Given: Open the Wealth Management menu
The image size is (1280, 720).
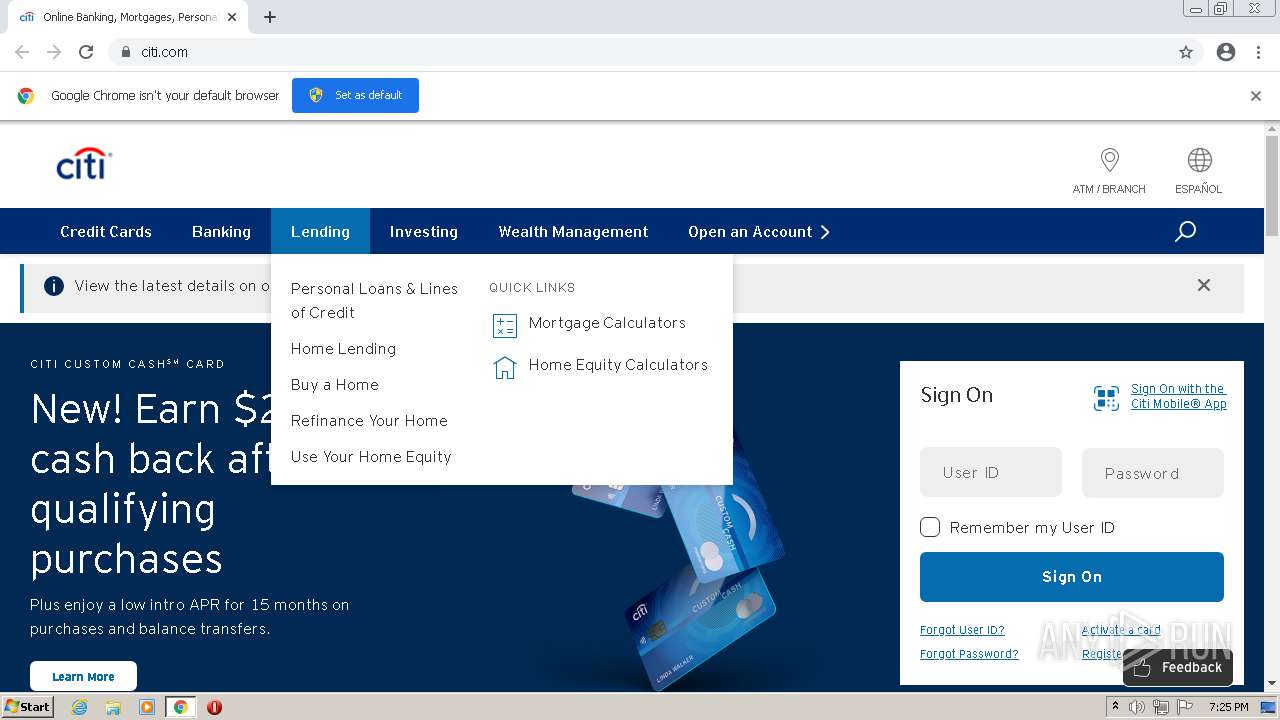Looking at the screenshot, I should (x=573, y=231).
